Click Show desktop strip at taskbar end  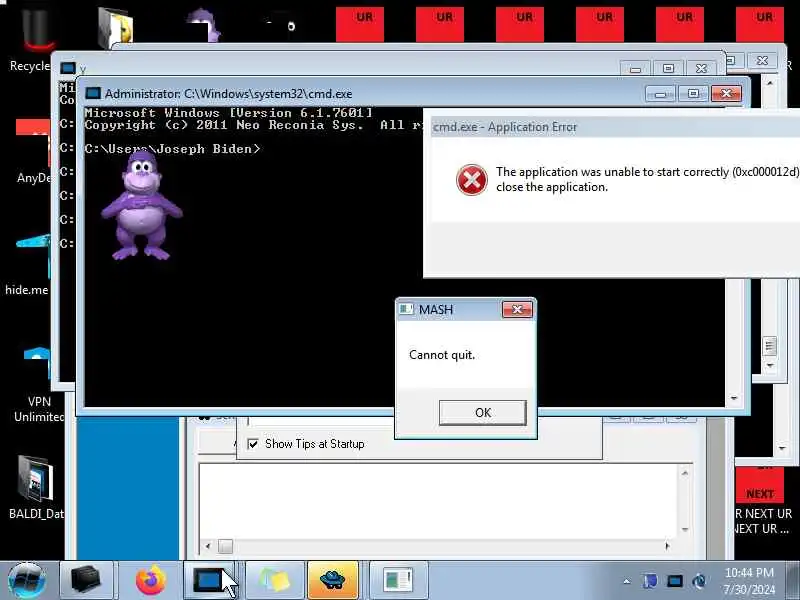[794, 581]
